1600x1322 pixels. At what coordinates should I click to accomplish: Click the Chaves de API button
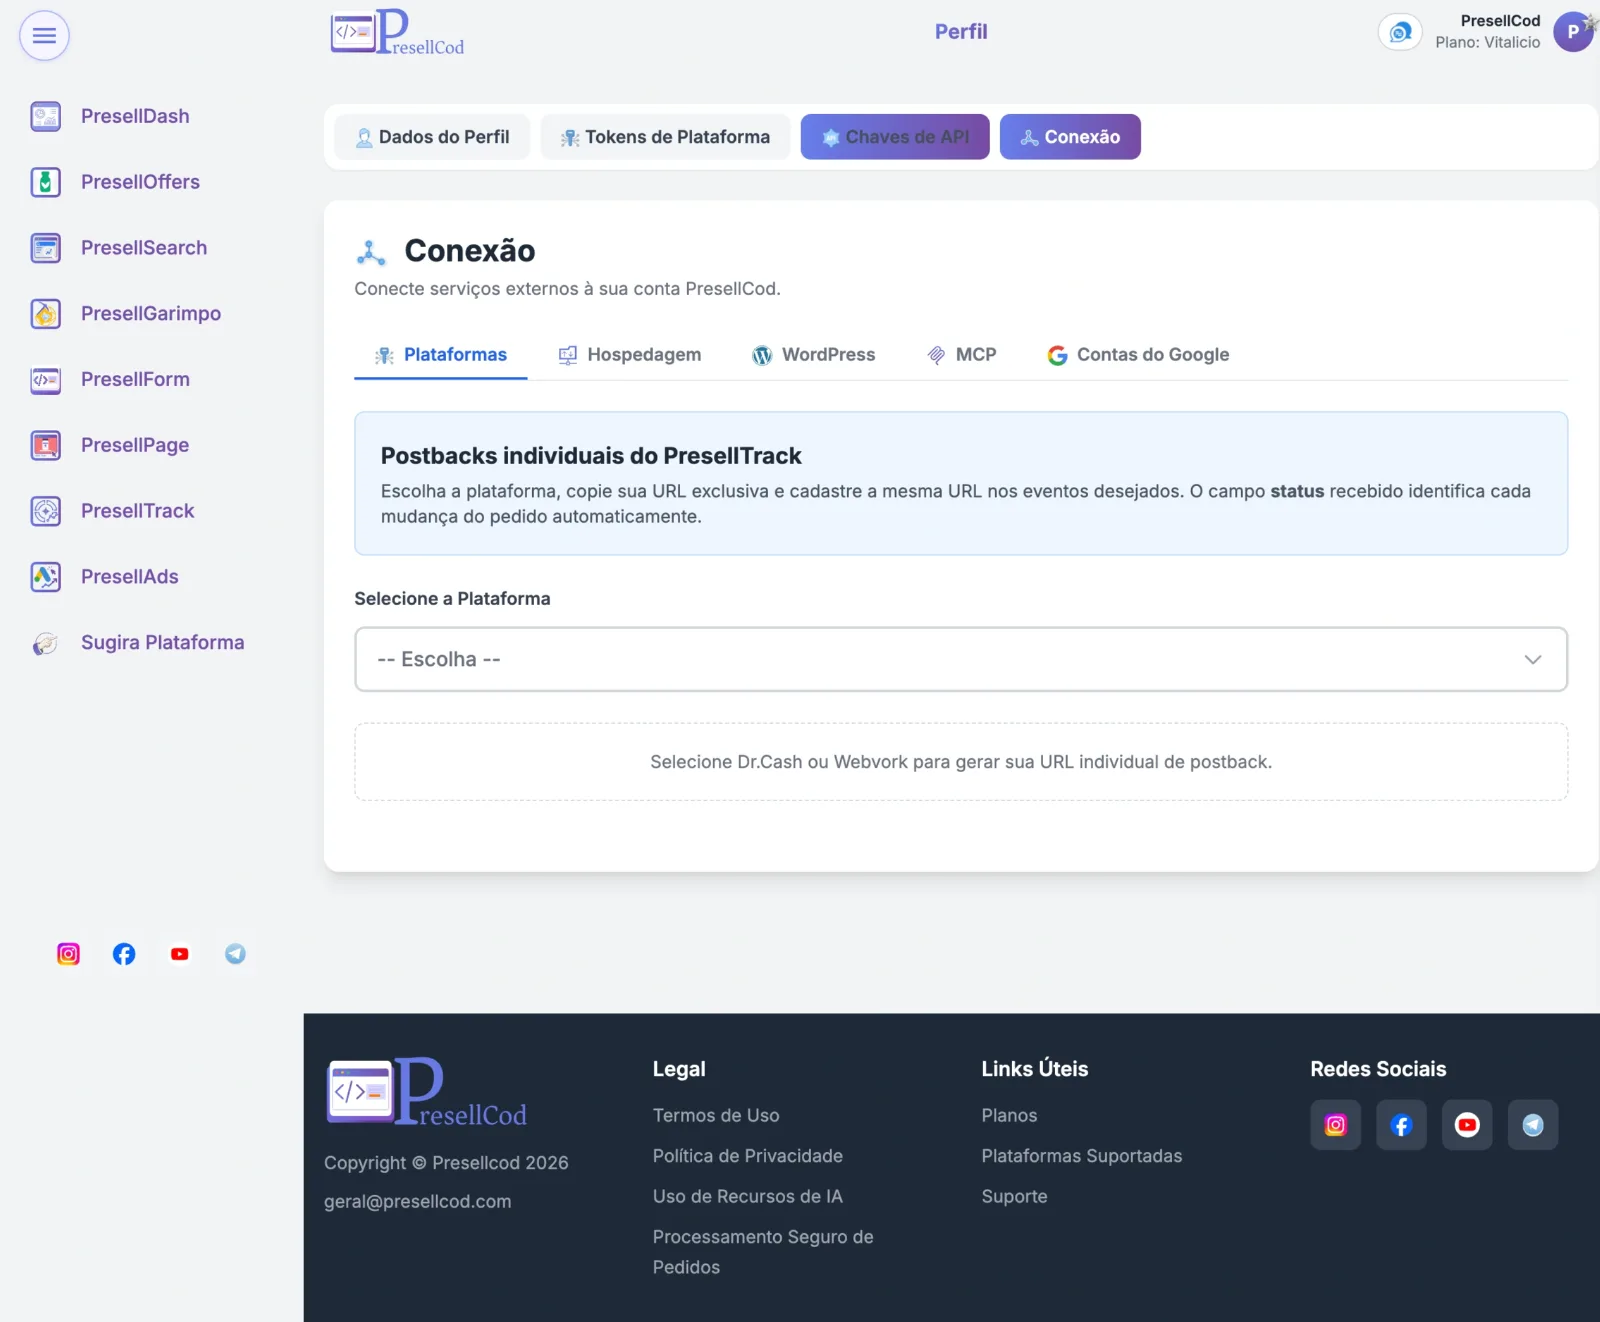point(895,137)
